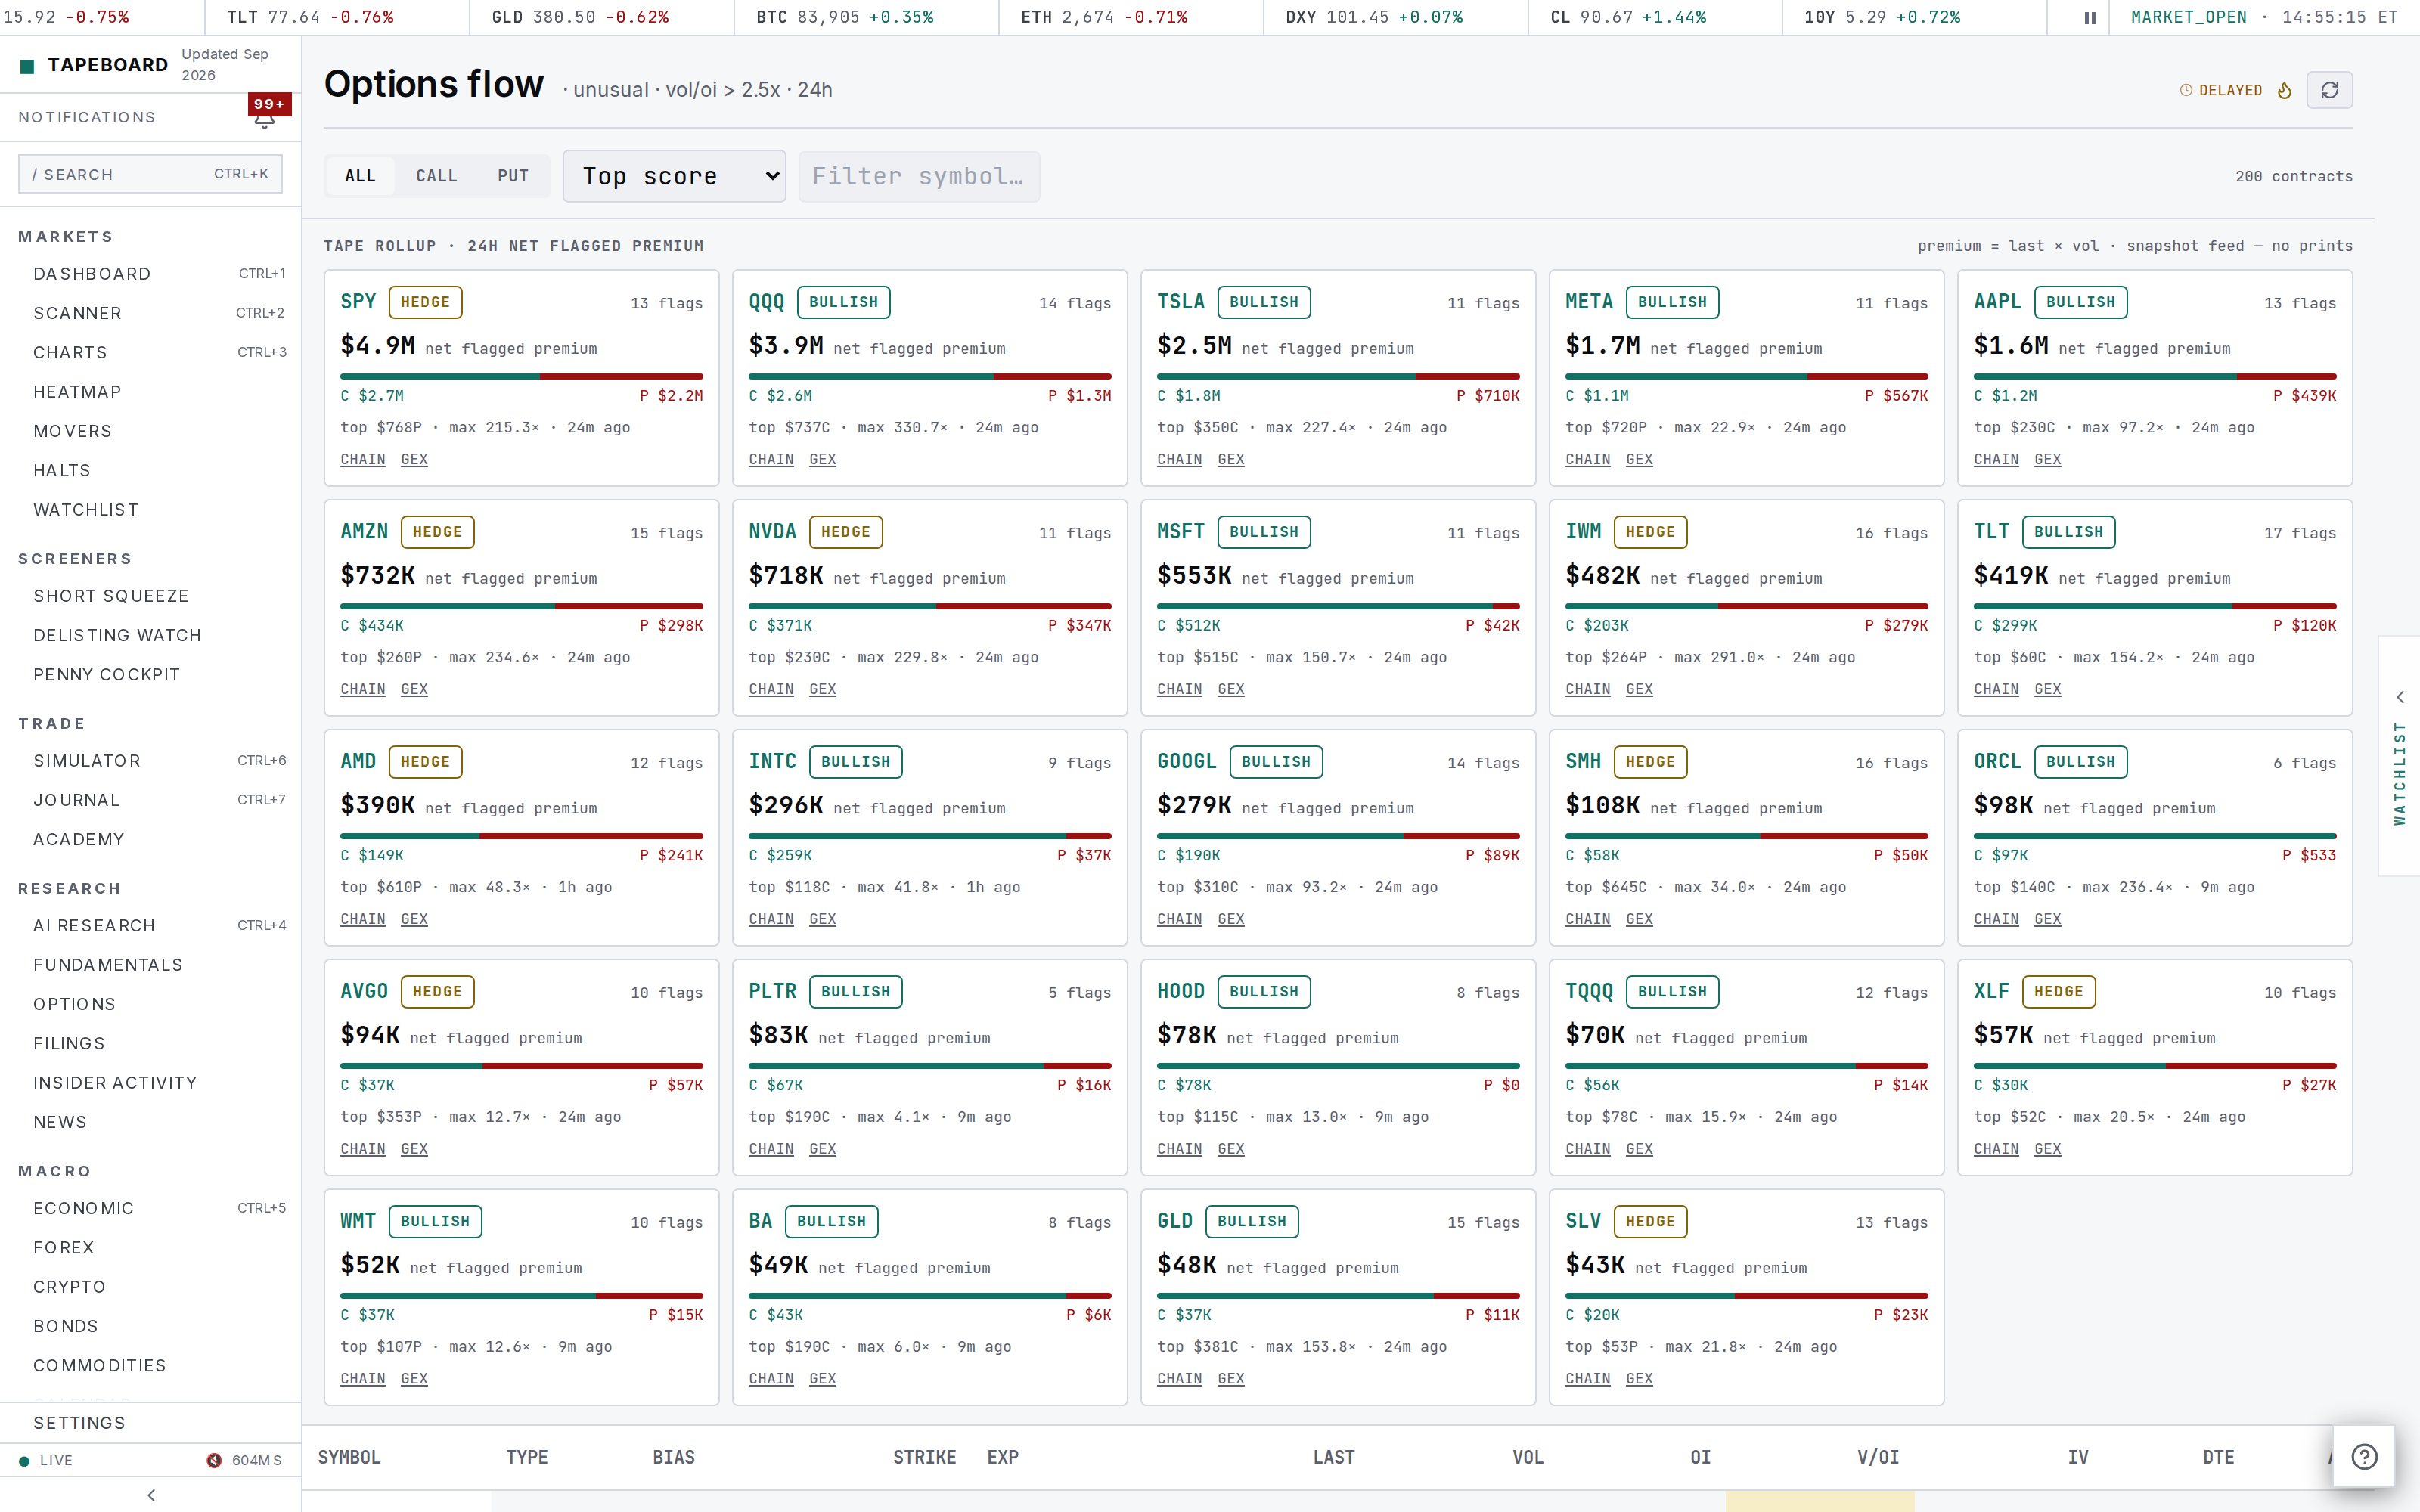The image size is (2420, 1512).
Task: Click BTC 83,905 in ticker tape
Action: tap(844, 17)
